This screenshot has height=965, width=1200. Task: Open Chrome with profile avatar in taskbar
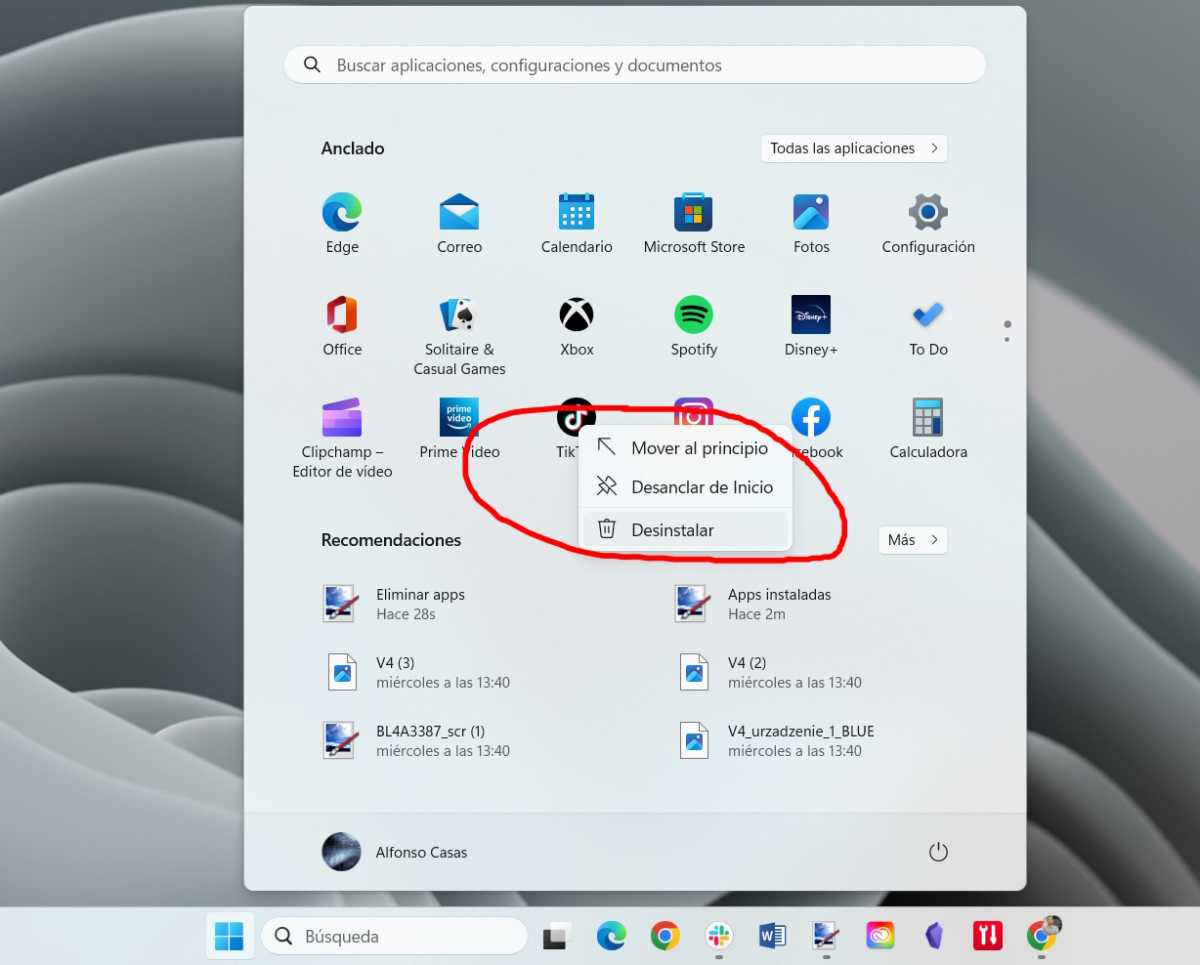[x=1041, y=936]
